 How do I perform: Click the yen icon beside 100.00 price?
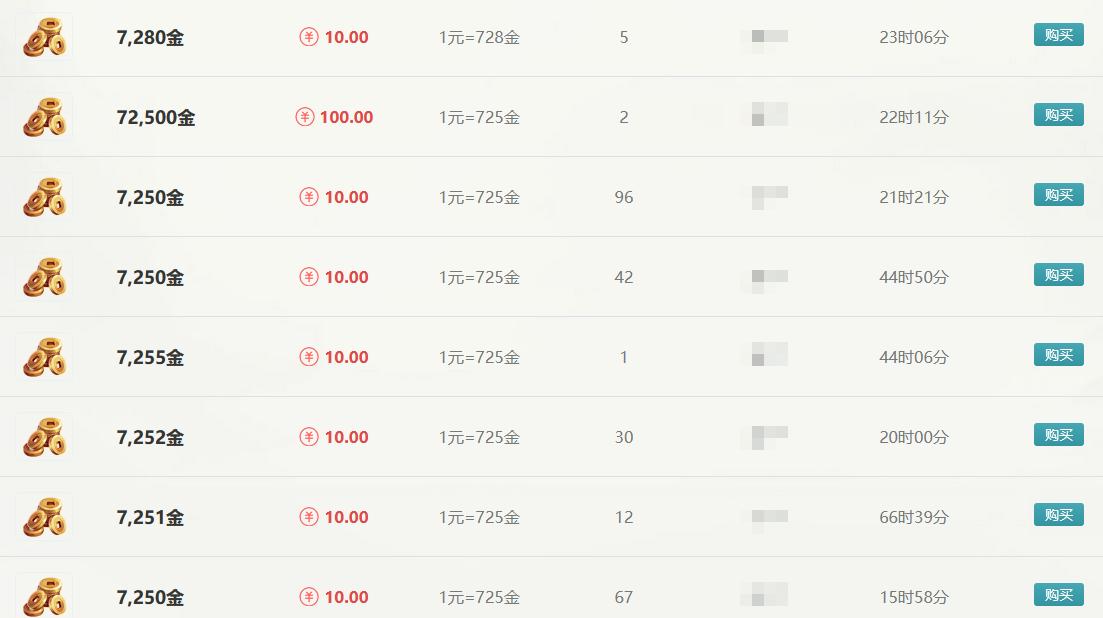pyautogui.click(x=305, y=117)
